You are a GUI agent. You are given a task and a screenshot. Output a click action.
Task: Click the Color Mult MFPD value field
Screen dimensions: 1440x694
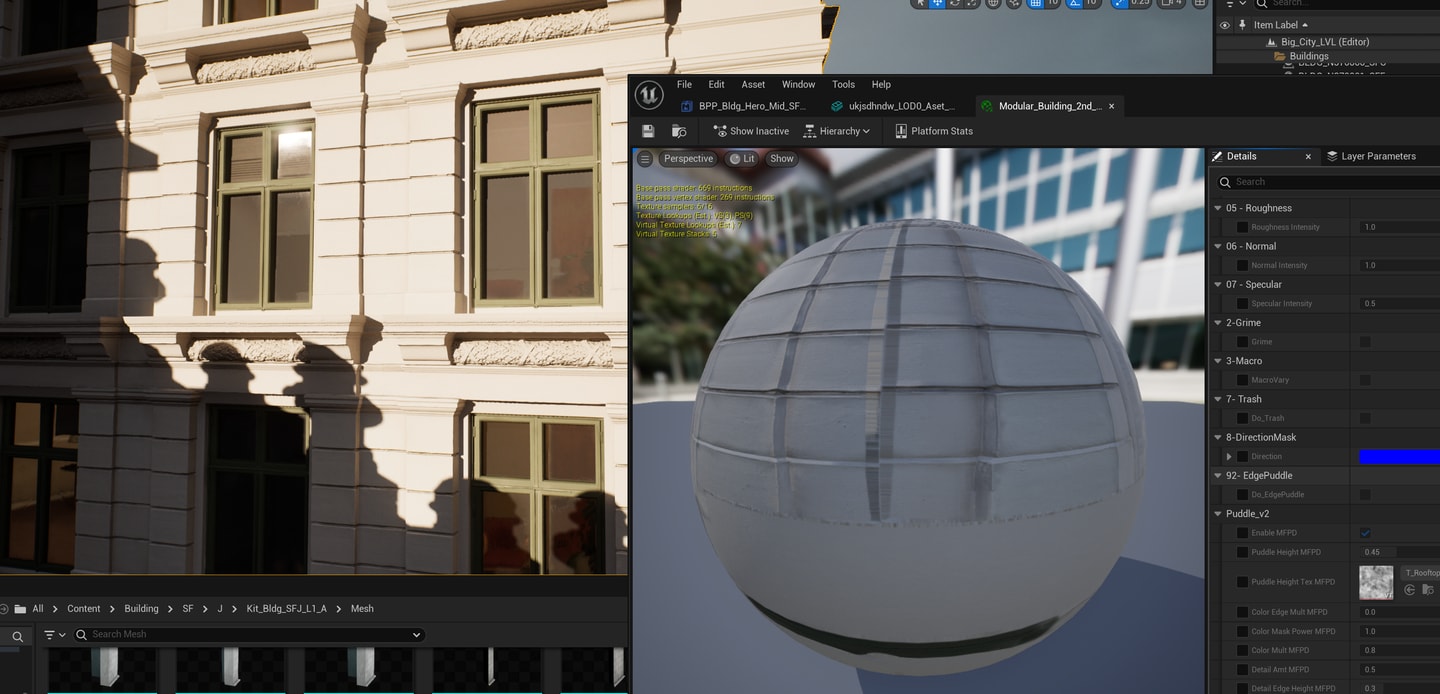(1400, 651)
